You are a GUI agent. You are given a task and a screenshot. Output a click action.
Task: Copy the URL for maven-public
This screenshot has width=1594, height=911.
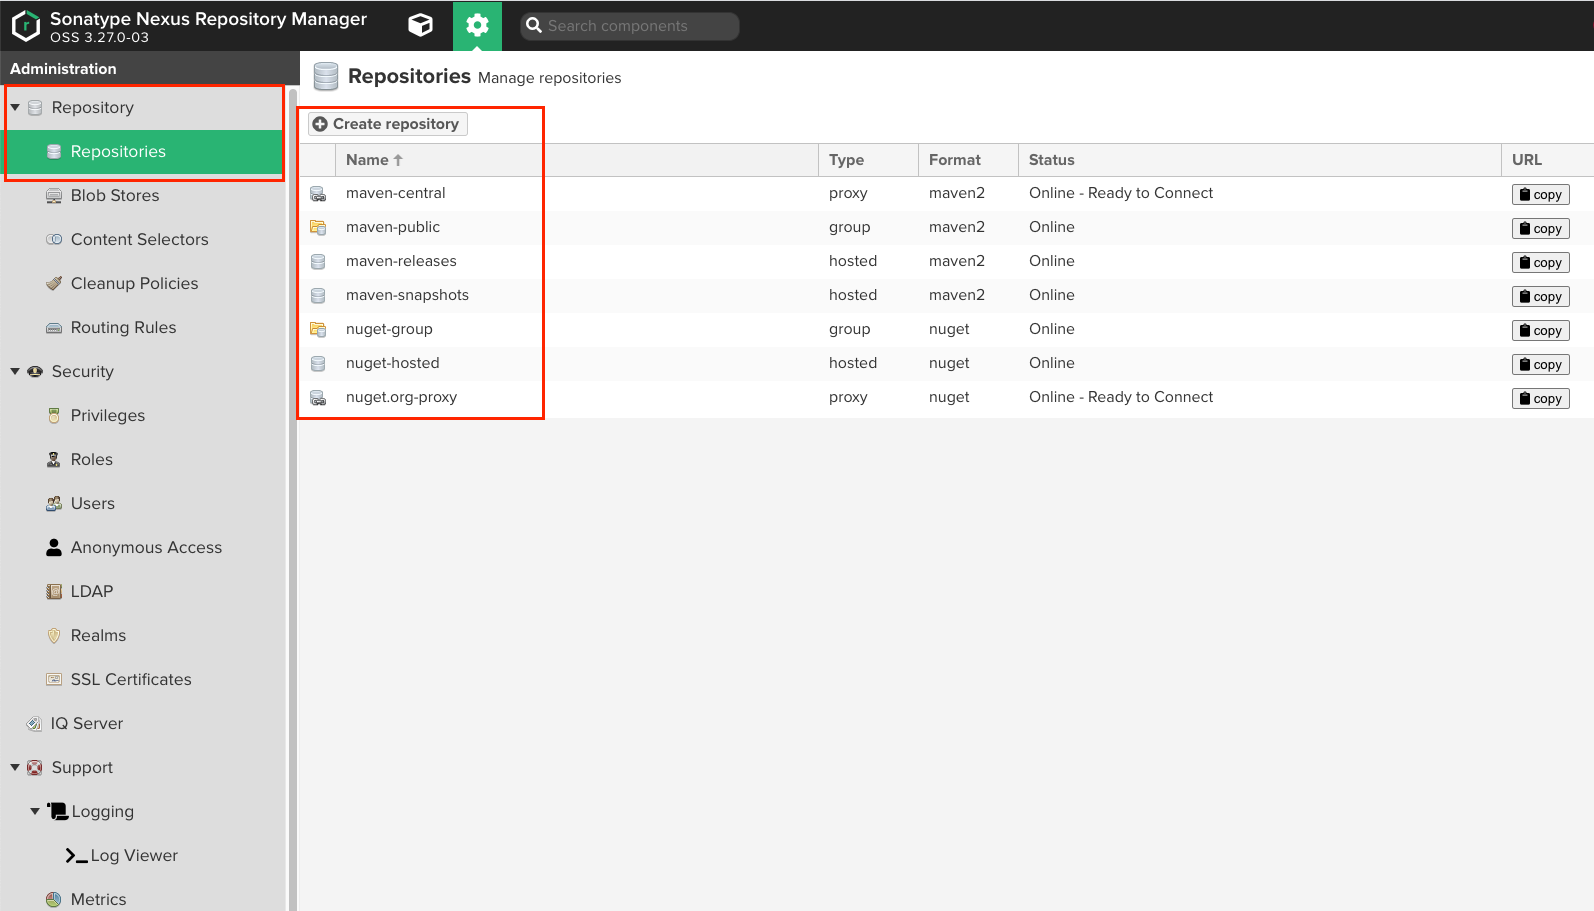point(1540,229)
